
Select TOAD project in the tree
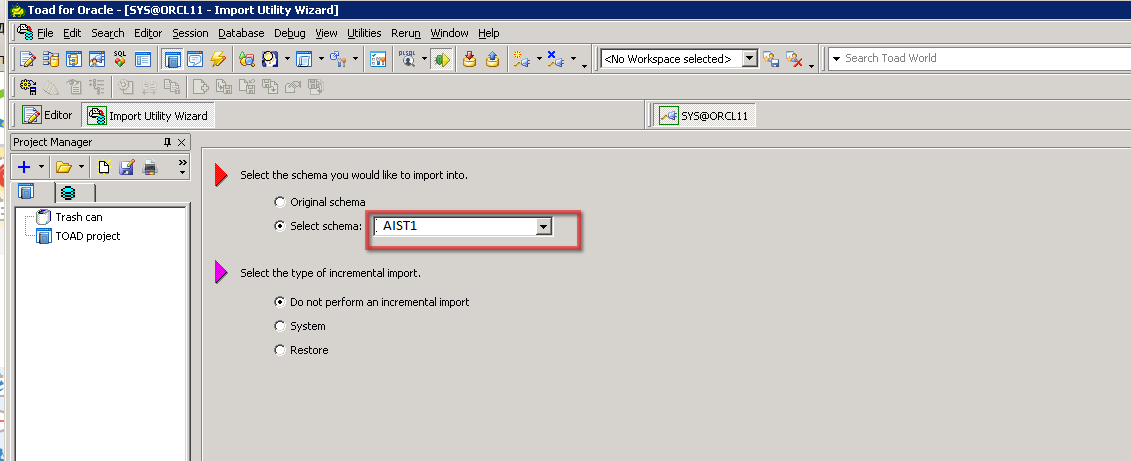click(87, 236)
